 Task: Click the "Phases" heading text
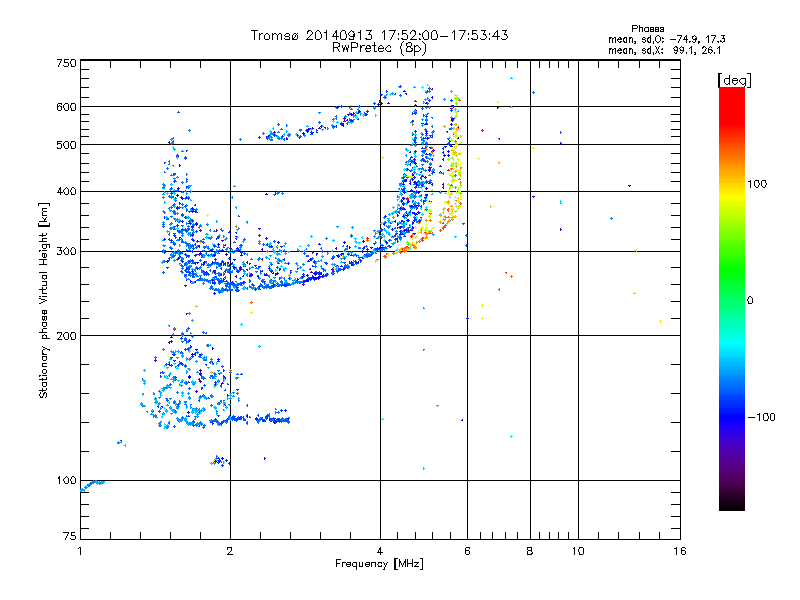(647, 29)
